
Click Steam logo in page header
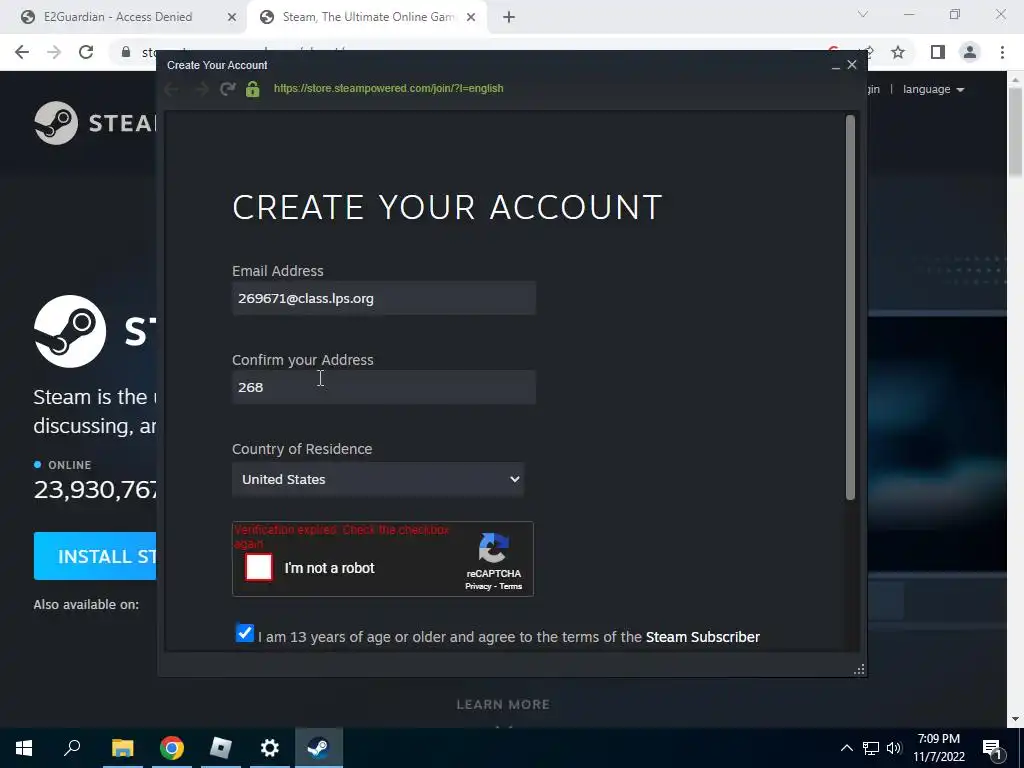95,123
